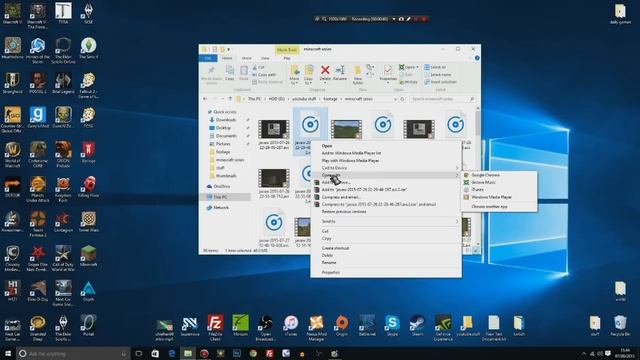Image resolution: width=640 pixels, height=360 pixels.
Task: Click the Cortana Ask me anything box
Action: 73,353
